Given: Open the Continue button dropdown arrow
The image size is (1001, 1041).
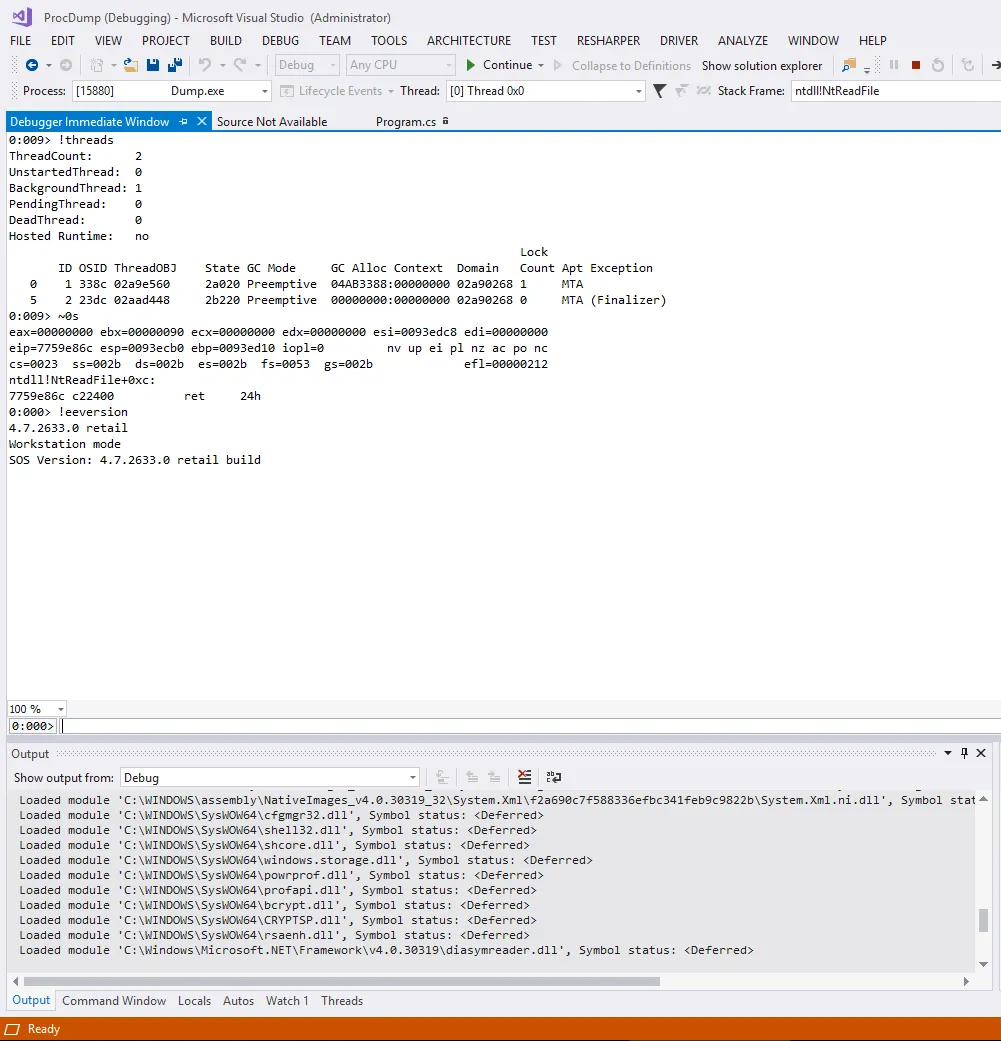Looking at the screenshot, I should [x=541, y=65].
